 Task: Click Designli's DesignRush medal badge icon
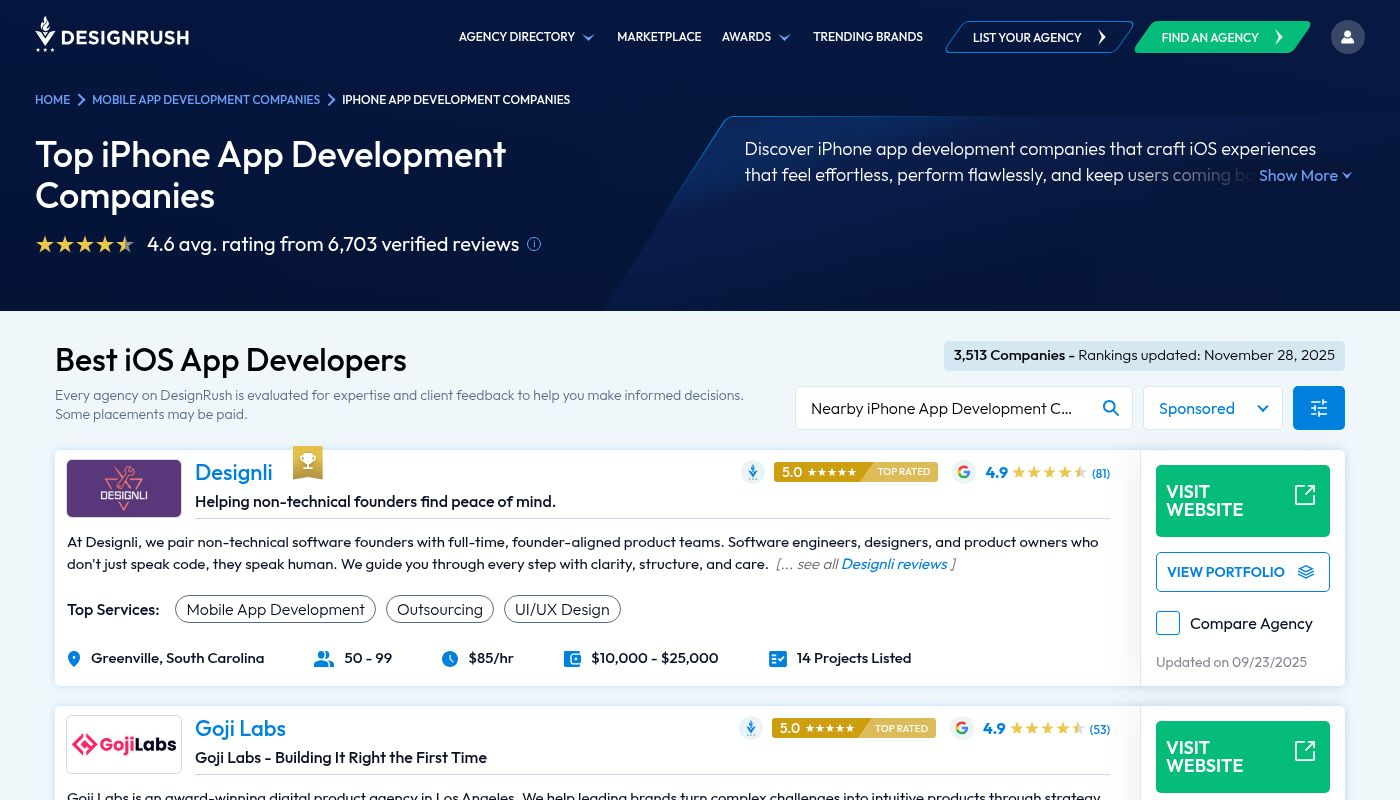coord(753,472)
